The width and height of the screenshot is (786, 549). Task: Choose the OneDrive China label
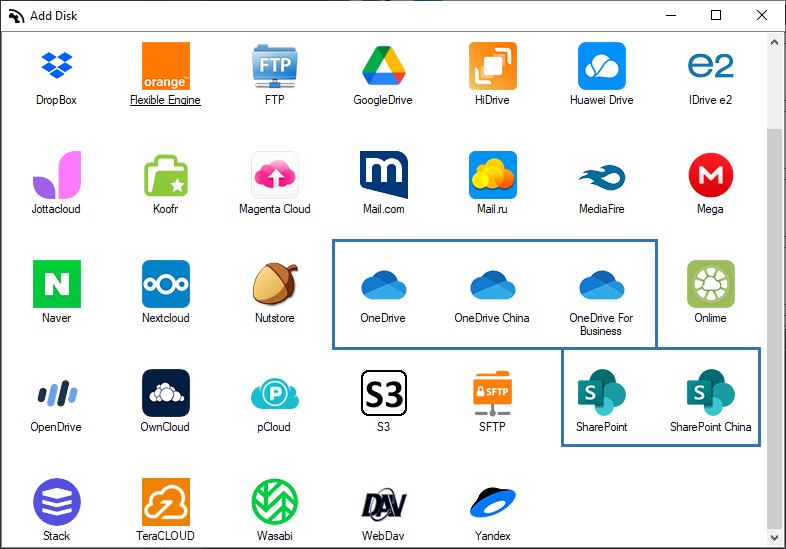point(492,318)
